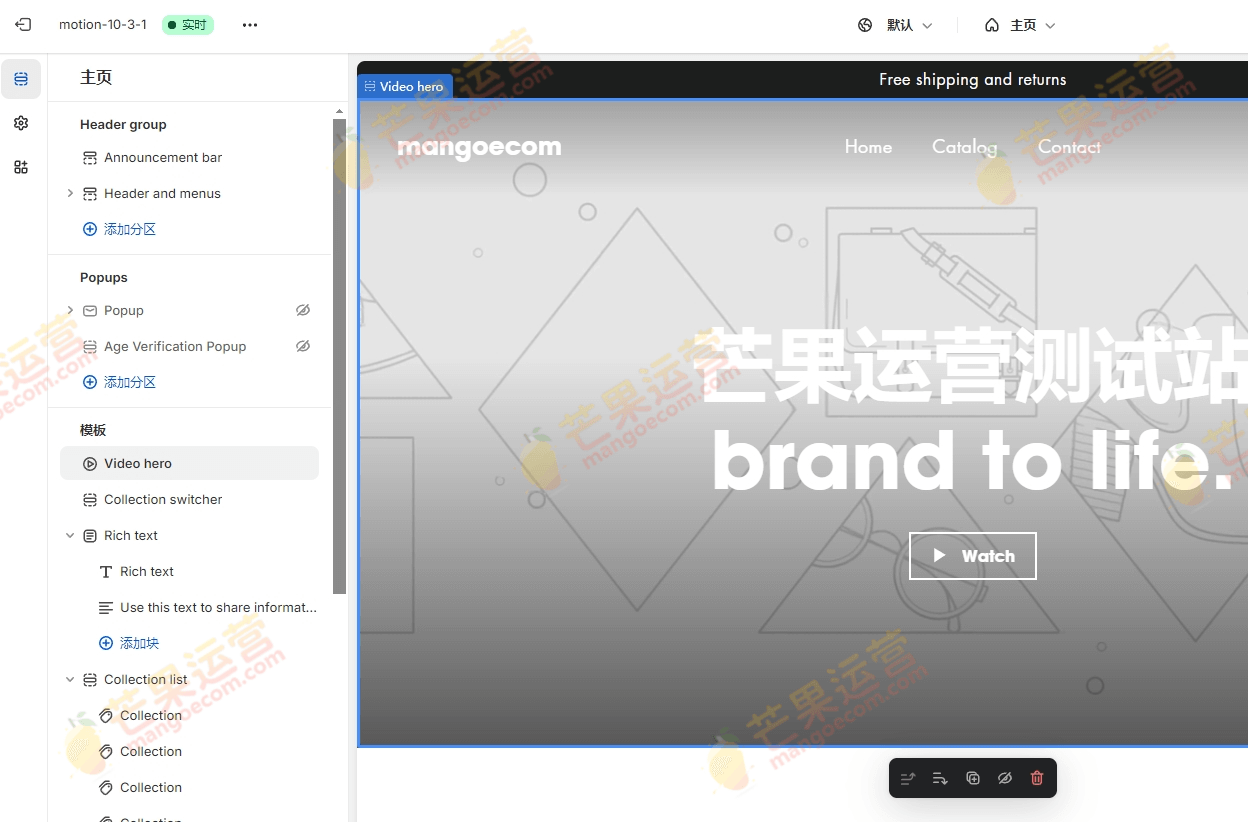Delete section with red trash icon
This screenshot has height=822, width=1248.
pyautogui.click(x=1037, y=778)
